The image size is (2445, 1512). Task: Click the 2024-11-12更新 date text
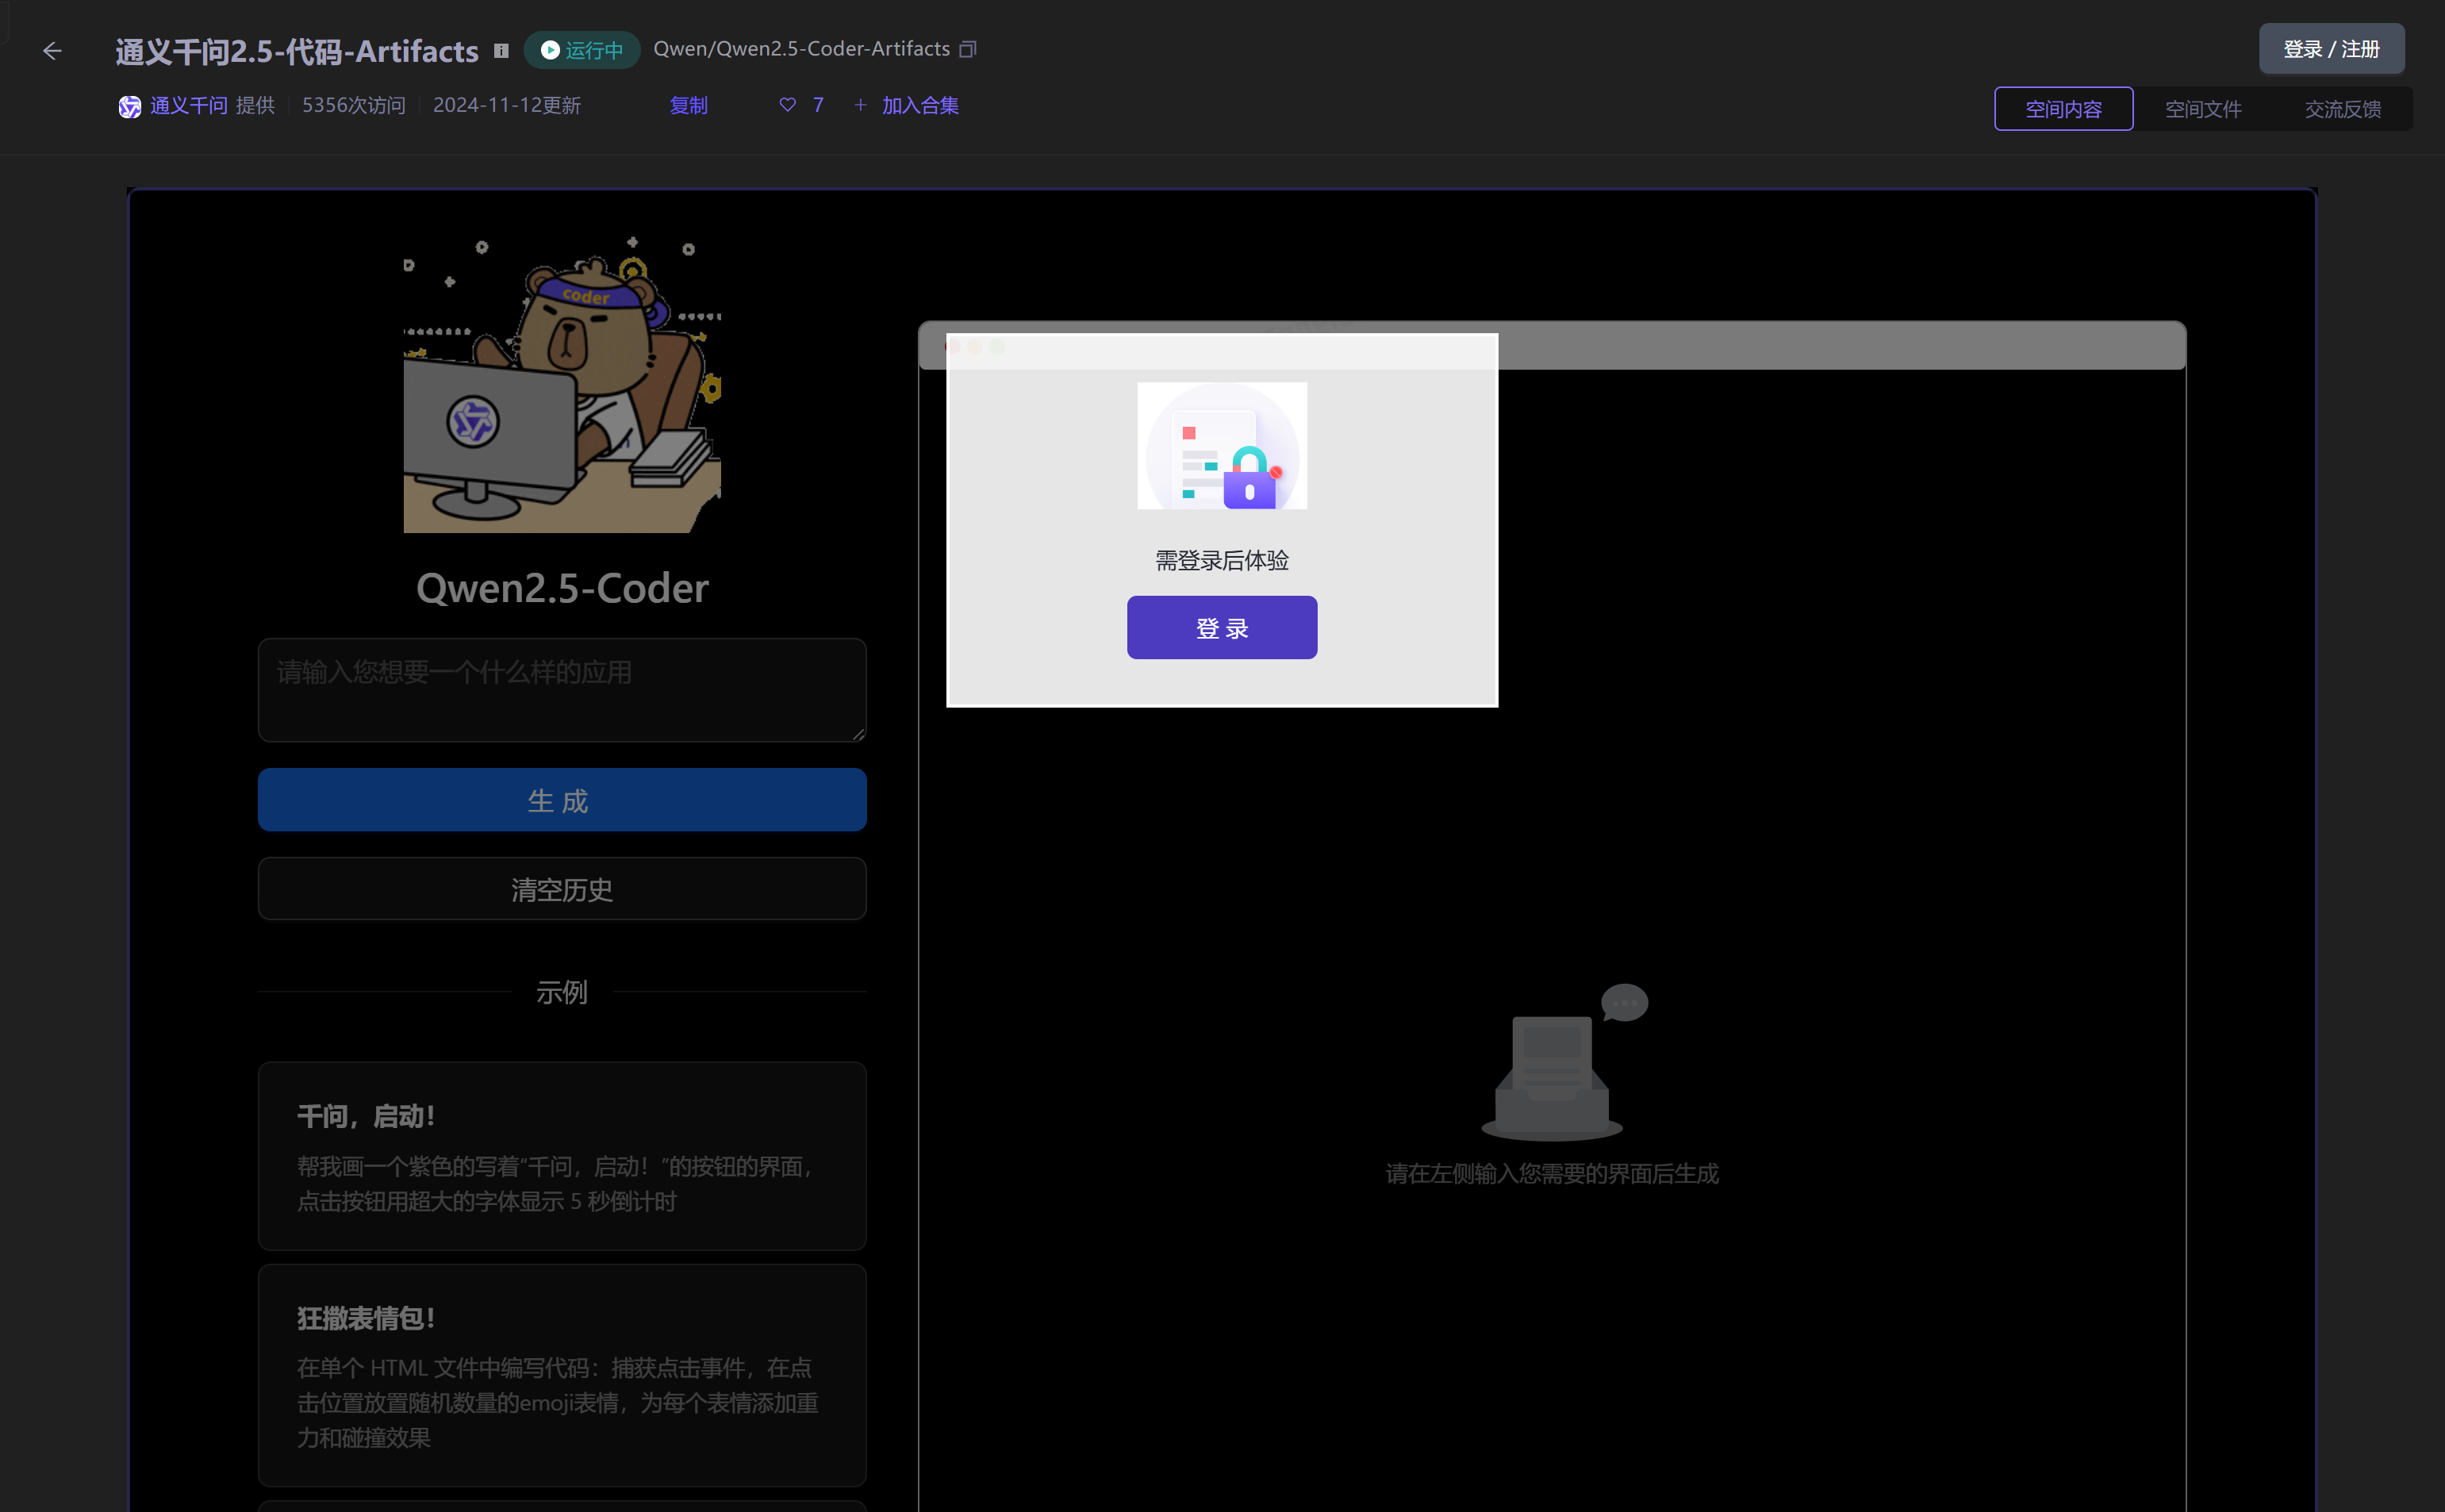[507, 105]
